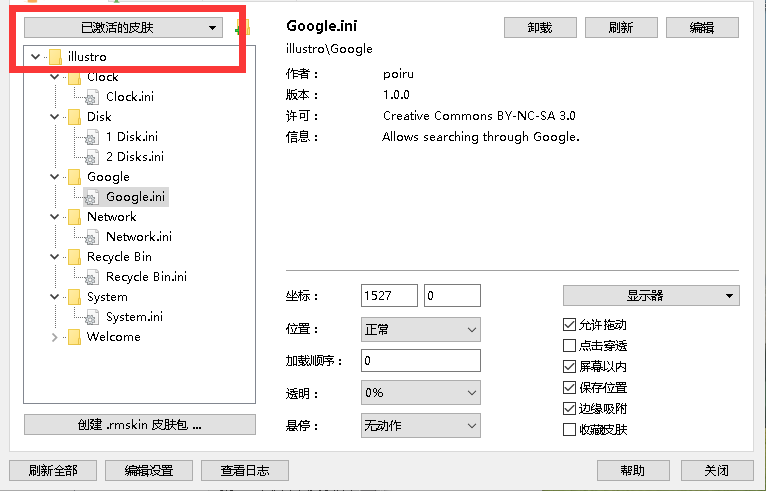Viewport: 769px width, 496px height.
Task: Open the 透明 percentage dropdown
Action: [x=420, y=393]
